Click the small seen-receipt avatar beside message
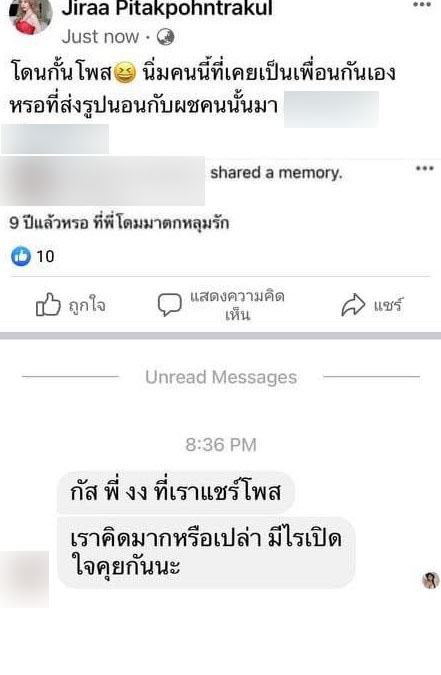The width and height of the screenshot is (441, 675). pos(430,580)
